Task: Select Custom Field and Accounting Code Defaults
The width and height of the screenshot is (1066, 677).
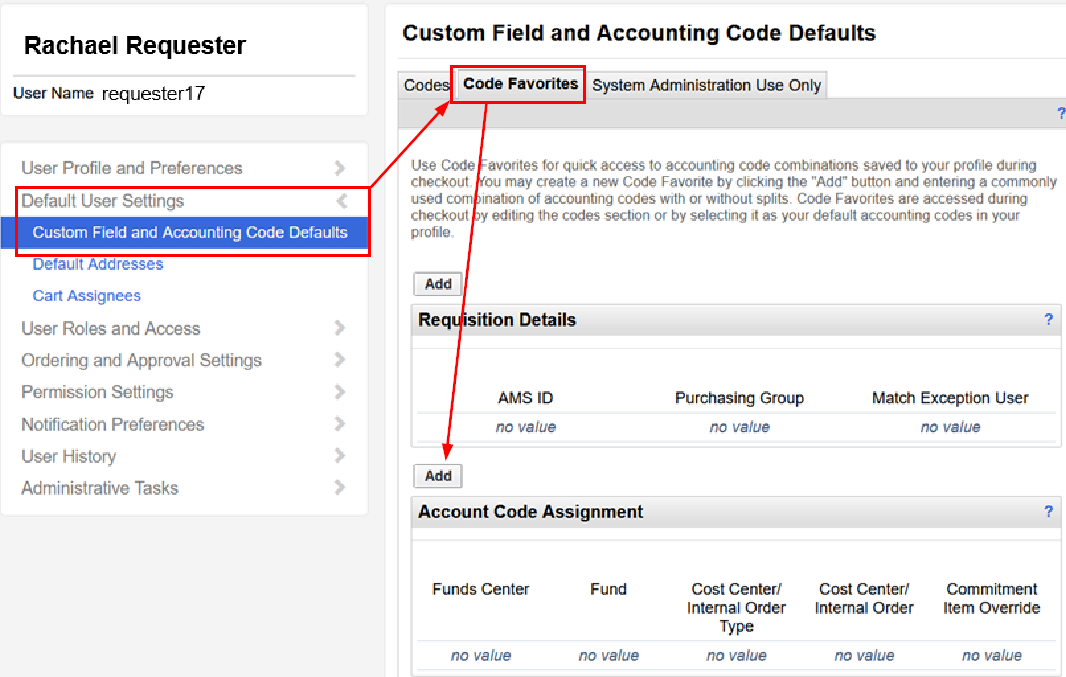Action: (x=190, y=232)
